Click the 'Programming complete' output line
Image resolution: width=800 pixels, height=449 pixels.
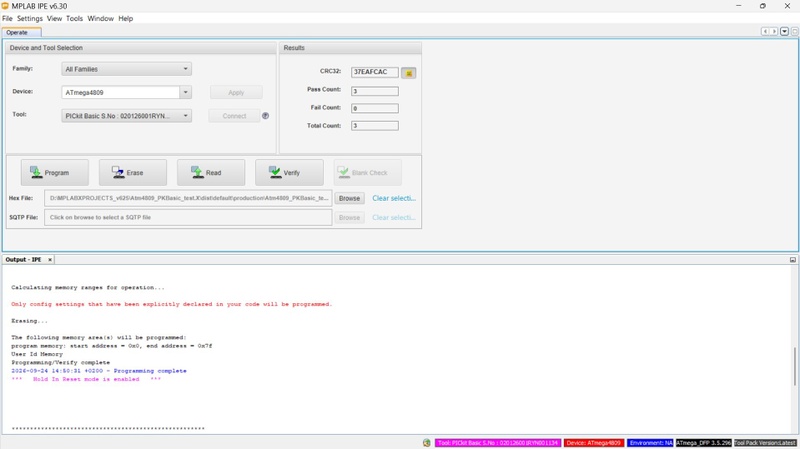[99, 371]
